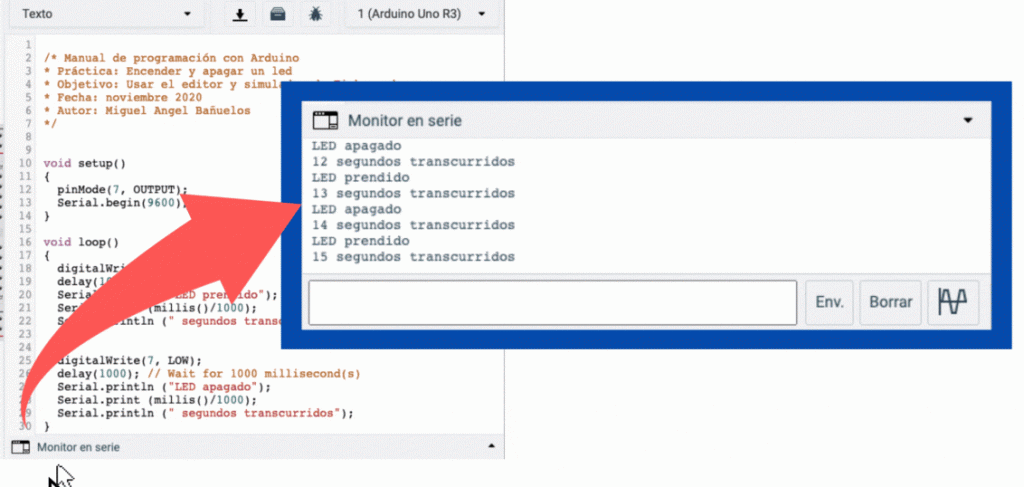Image resolution: width=1024 pixels, height=487 pixels.
Task: Open the 1 (Arduino Uno R3) board dropdown
Action: [x=421, y=15]
